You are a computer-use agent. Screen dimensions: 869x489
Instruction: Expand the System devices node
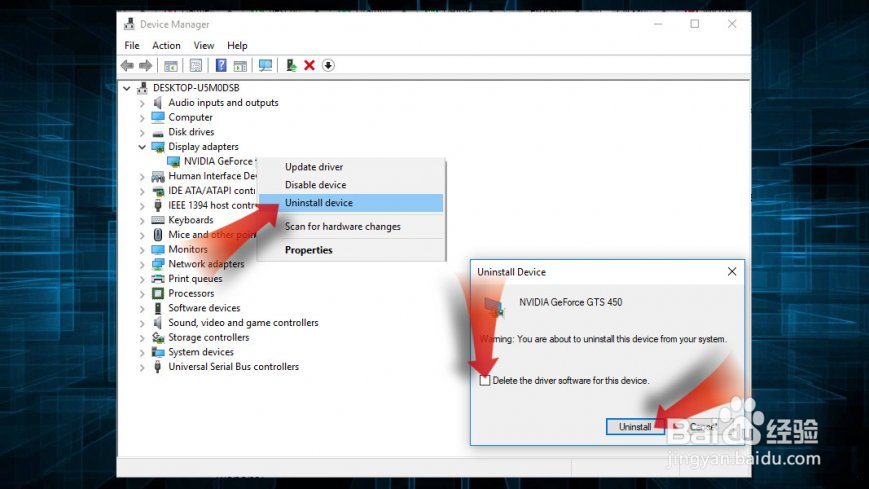[142, 353]
